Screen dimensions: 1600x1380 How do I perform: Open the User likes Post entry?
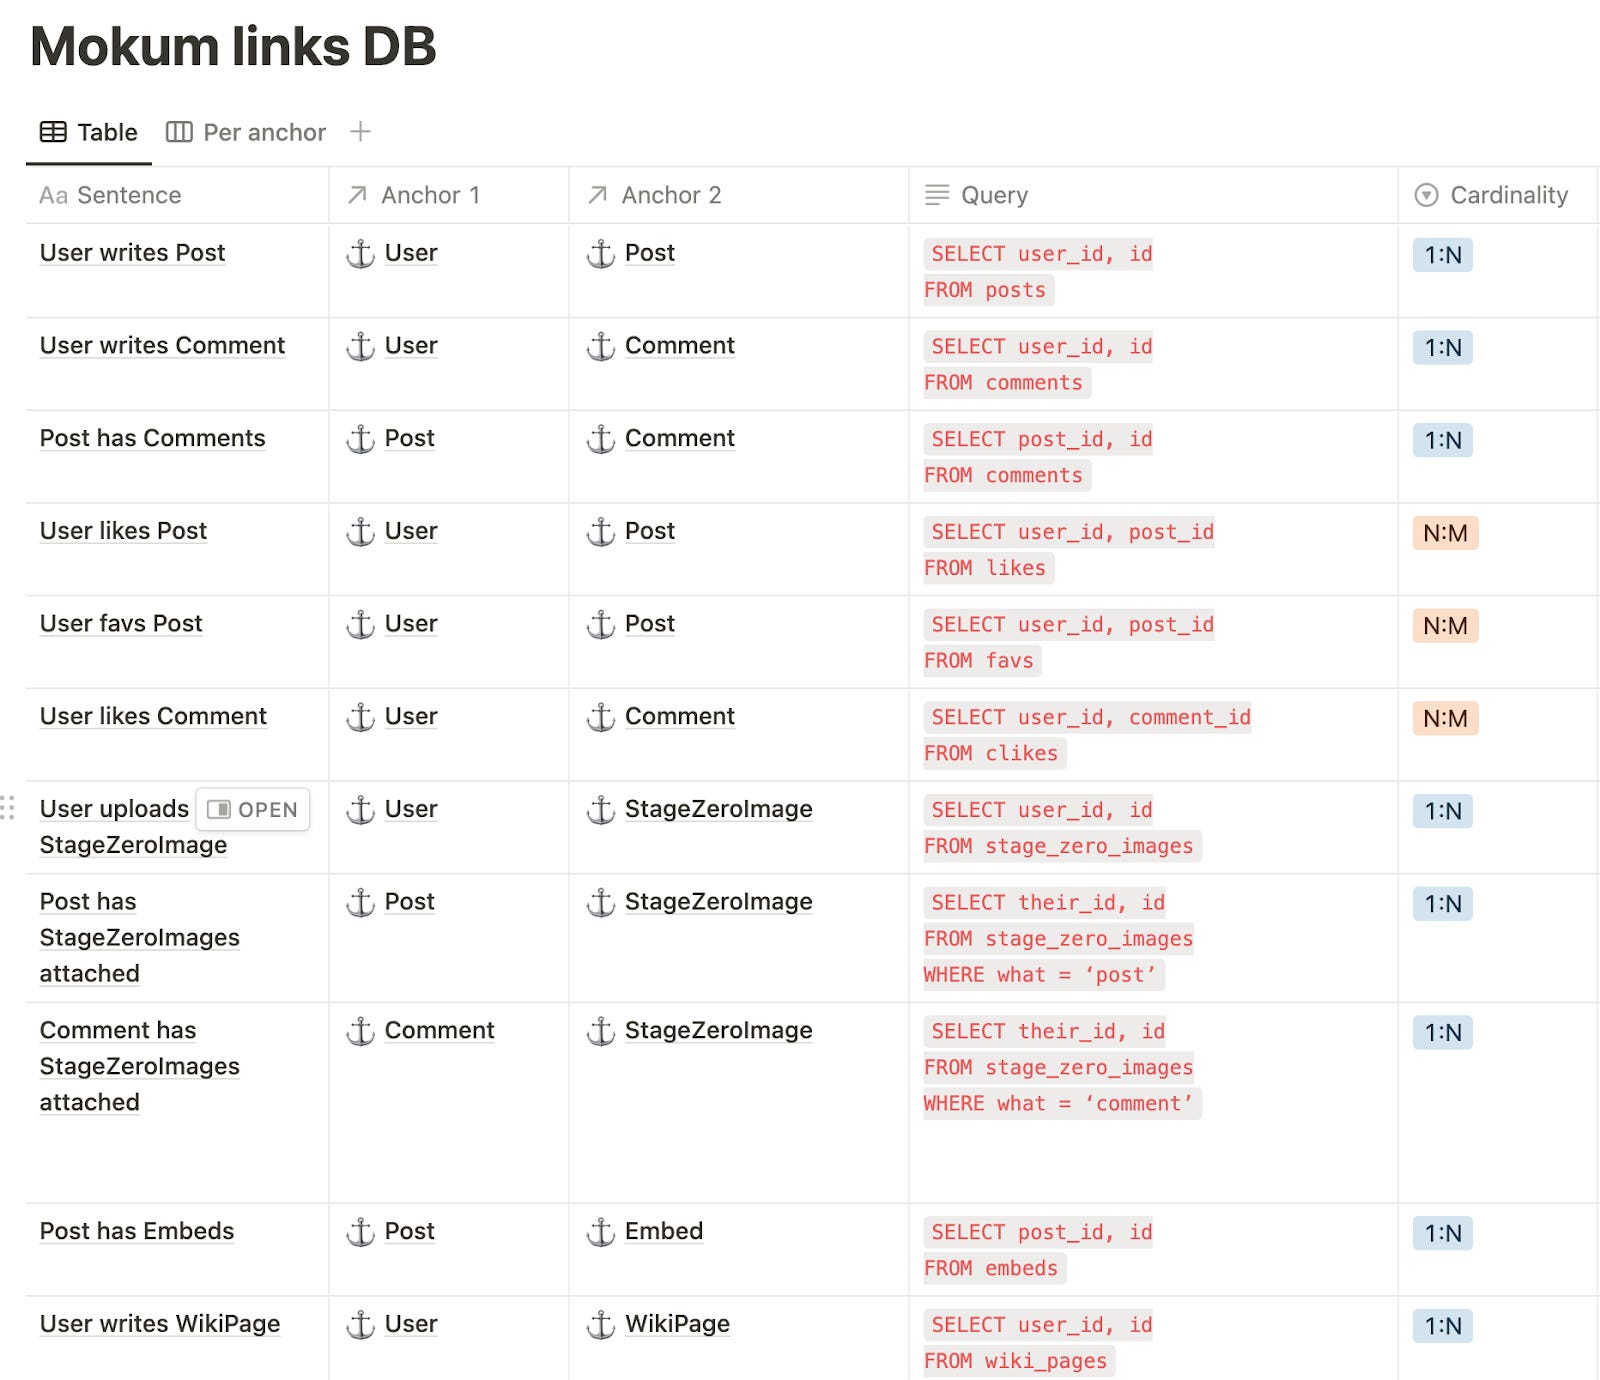tap(122, 532)
